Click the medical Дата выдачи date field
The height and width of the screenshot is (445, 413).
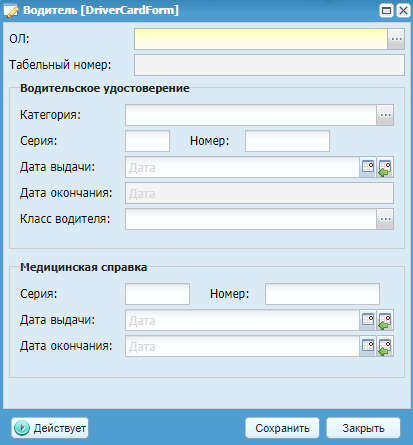coord(242,320)
